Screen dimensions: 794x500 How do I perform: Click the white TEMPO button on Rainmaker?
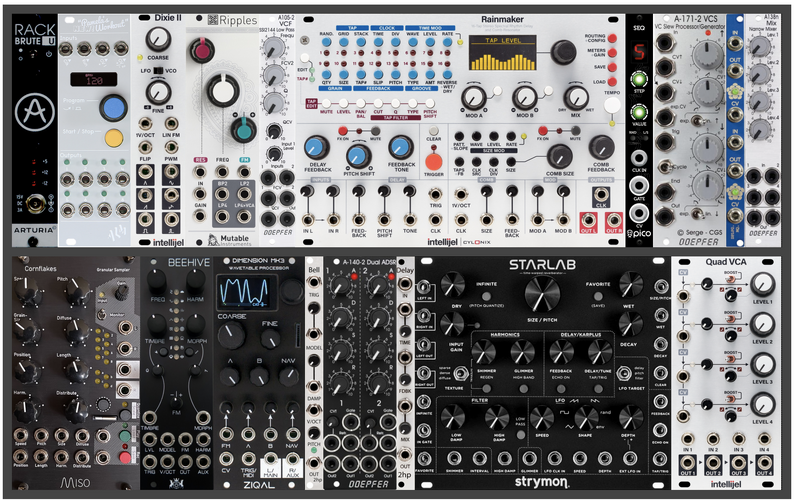point(612,105)
